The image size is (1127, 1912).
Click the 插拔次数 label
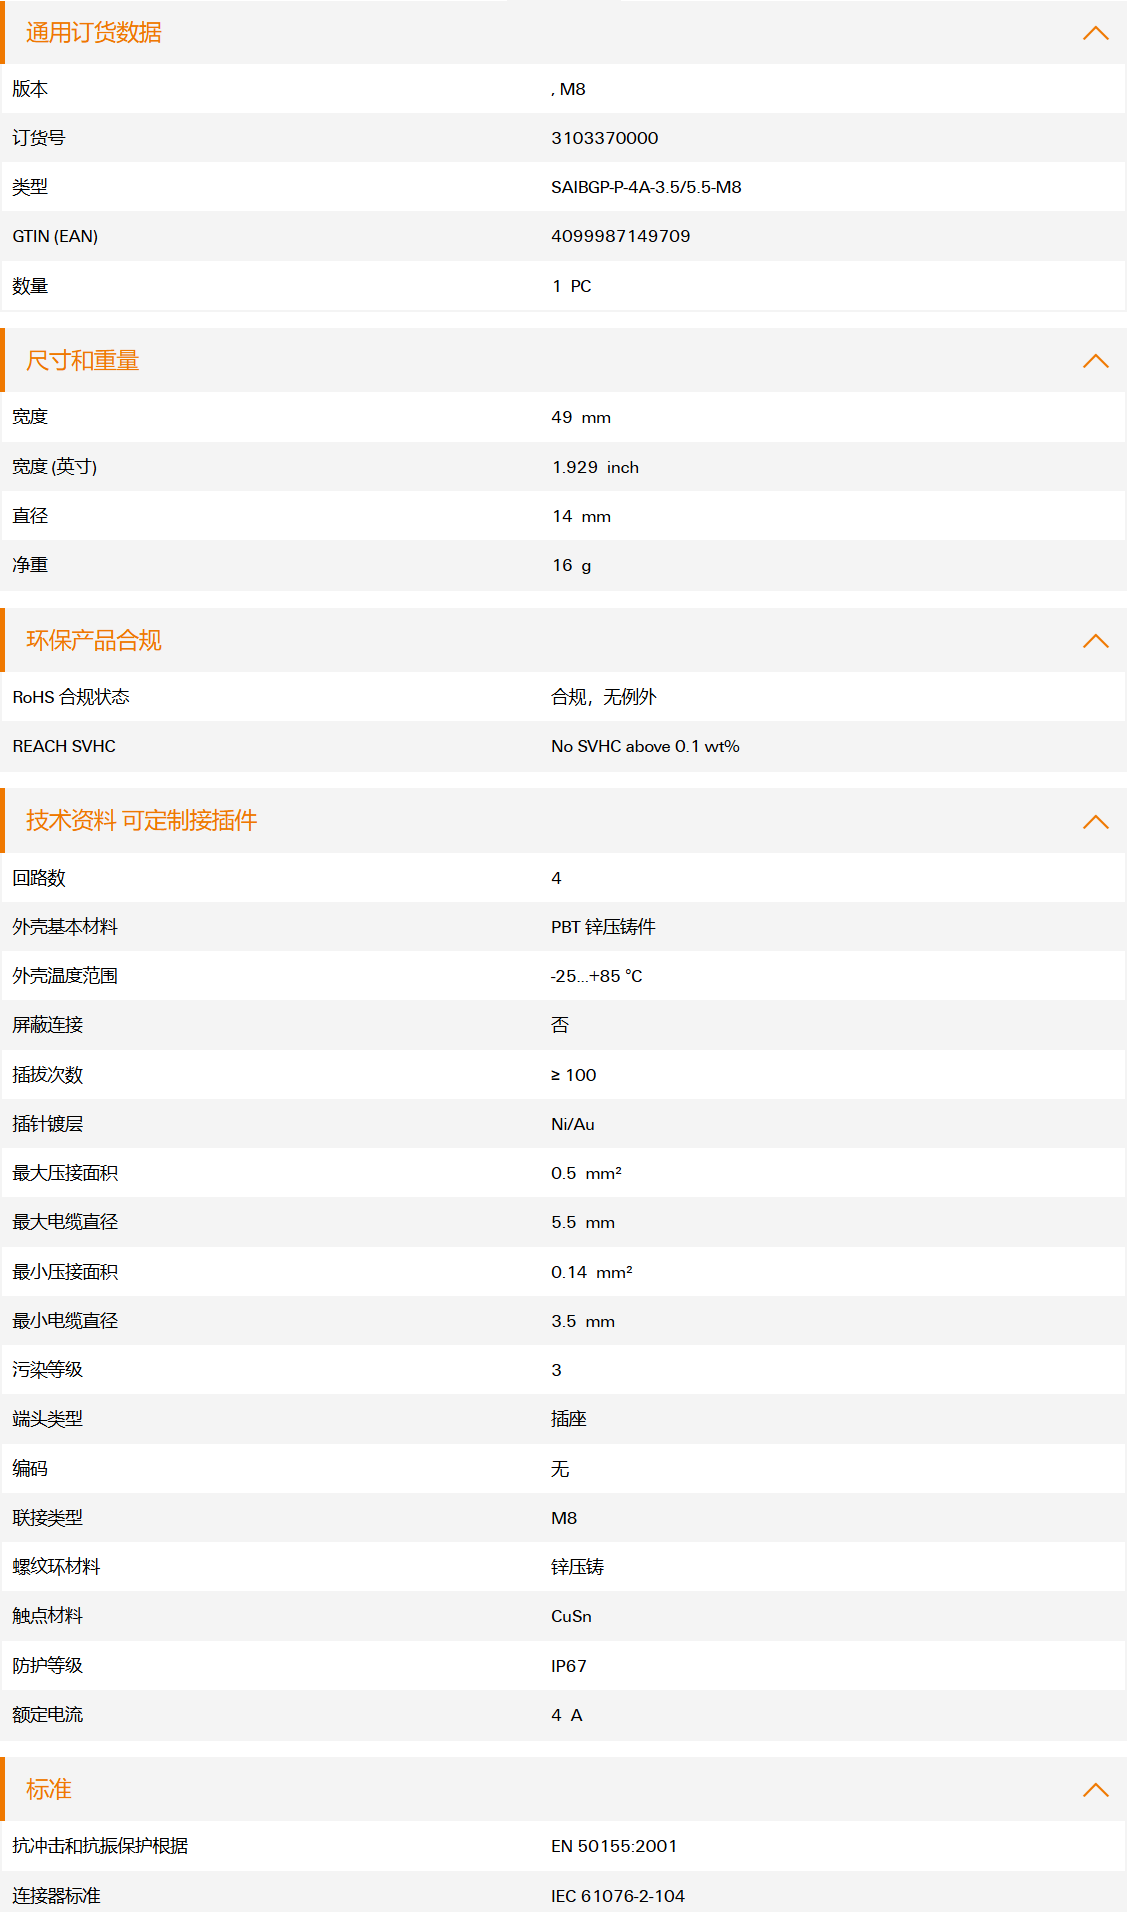pos(48,1075)
